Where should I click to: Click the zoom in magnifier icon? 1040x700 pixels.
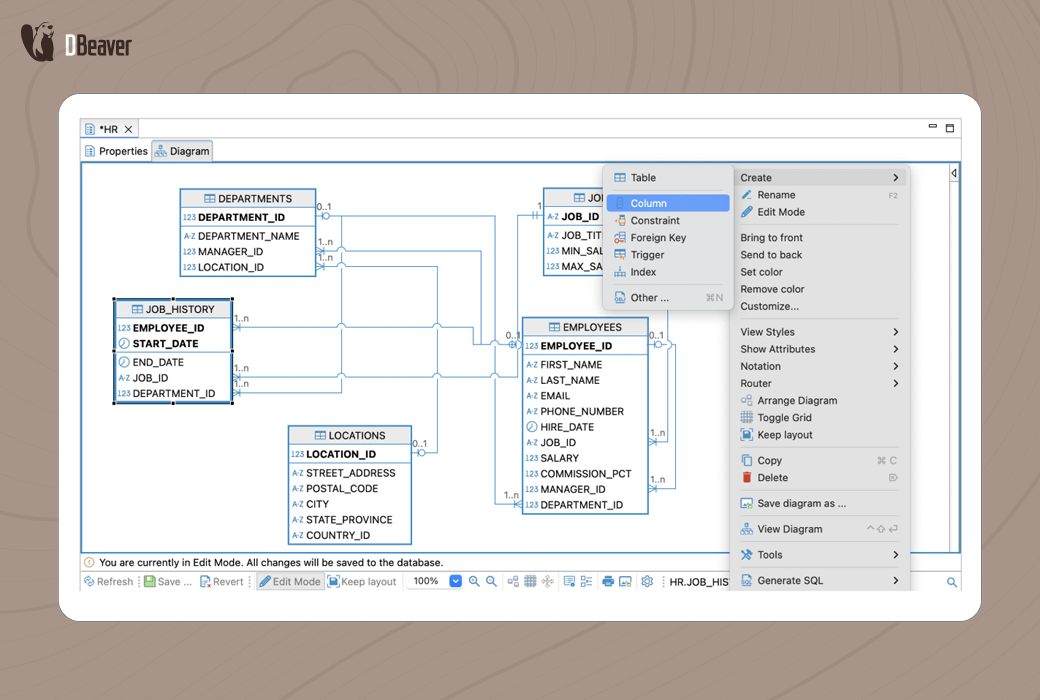click(474, 582)
